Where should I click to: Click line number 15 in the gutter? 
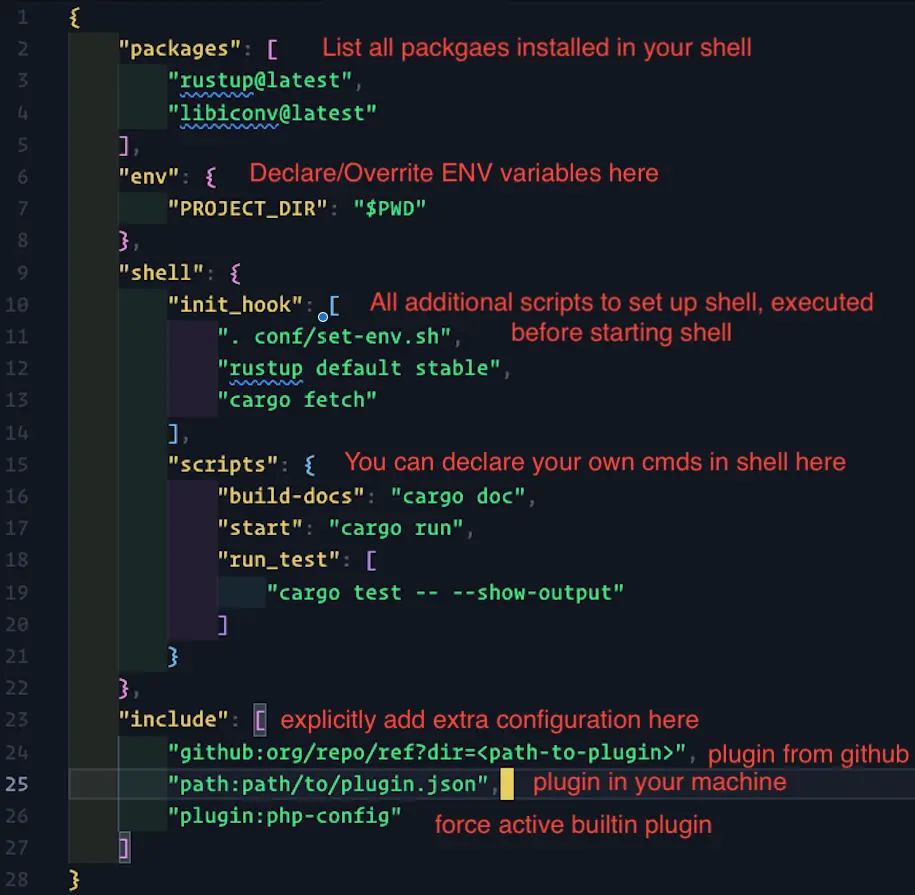[16, 464]
